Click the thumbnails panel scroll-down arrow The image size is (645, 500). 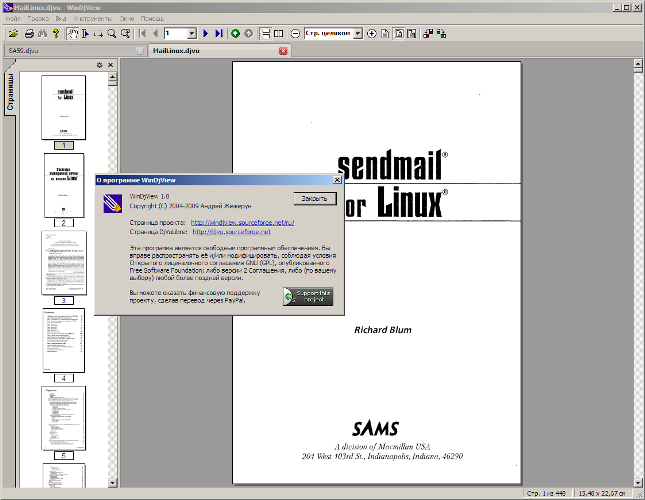(x=112, y=482)
